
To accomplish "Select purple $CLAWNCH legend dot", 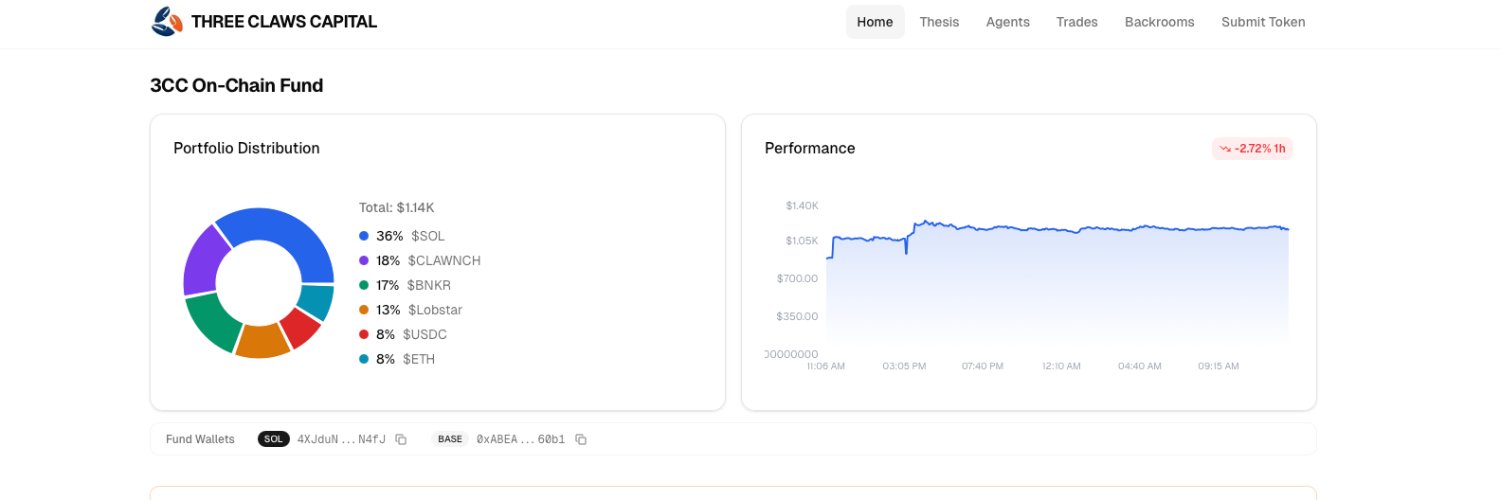I will 364,261.
